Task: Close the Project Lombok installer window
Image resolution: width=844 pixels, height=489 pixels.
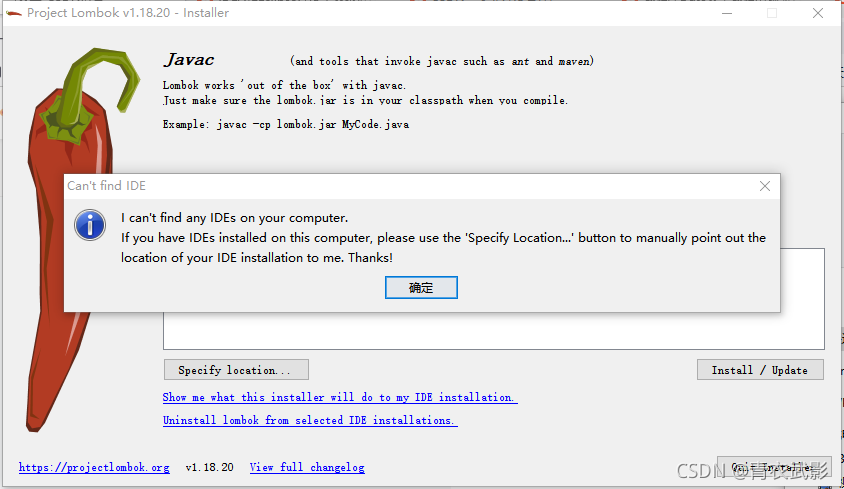Action: pos(818,13)
